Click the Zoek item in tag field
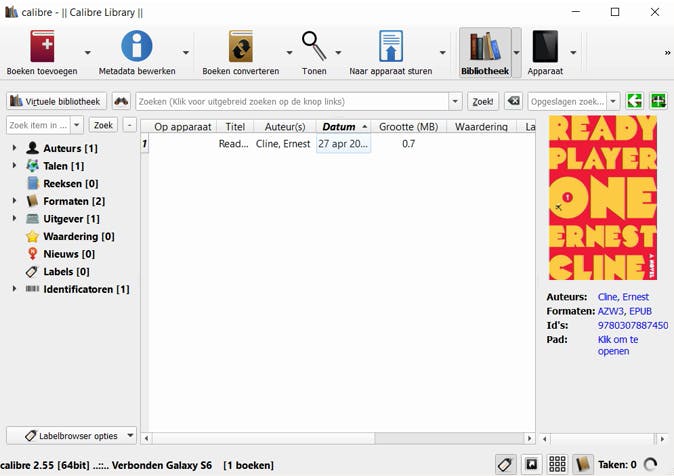Image resolution: width=674 pixels, height=476 pixels. click(38, 125)
